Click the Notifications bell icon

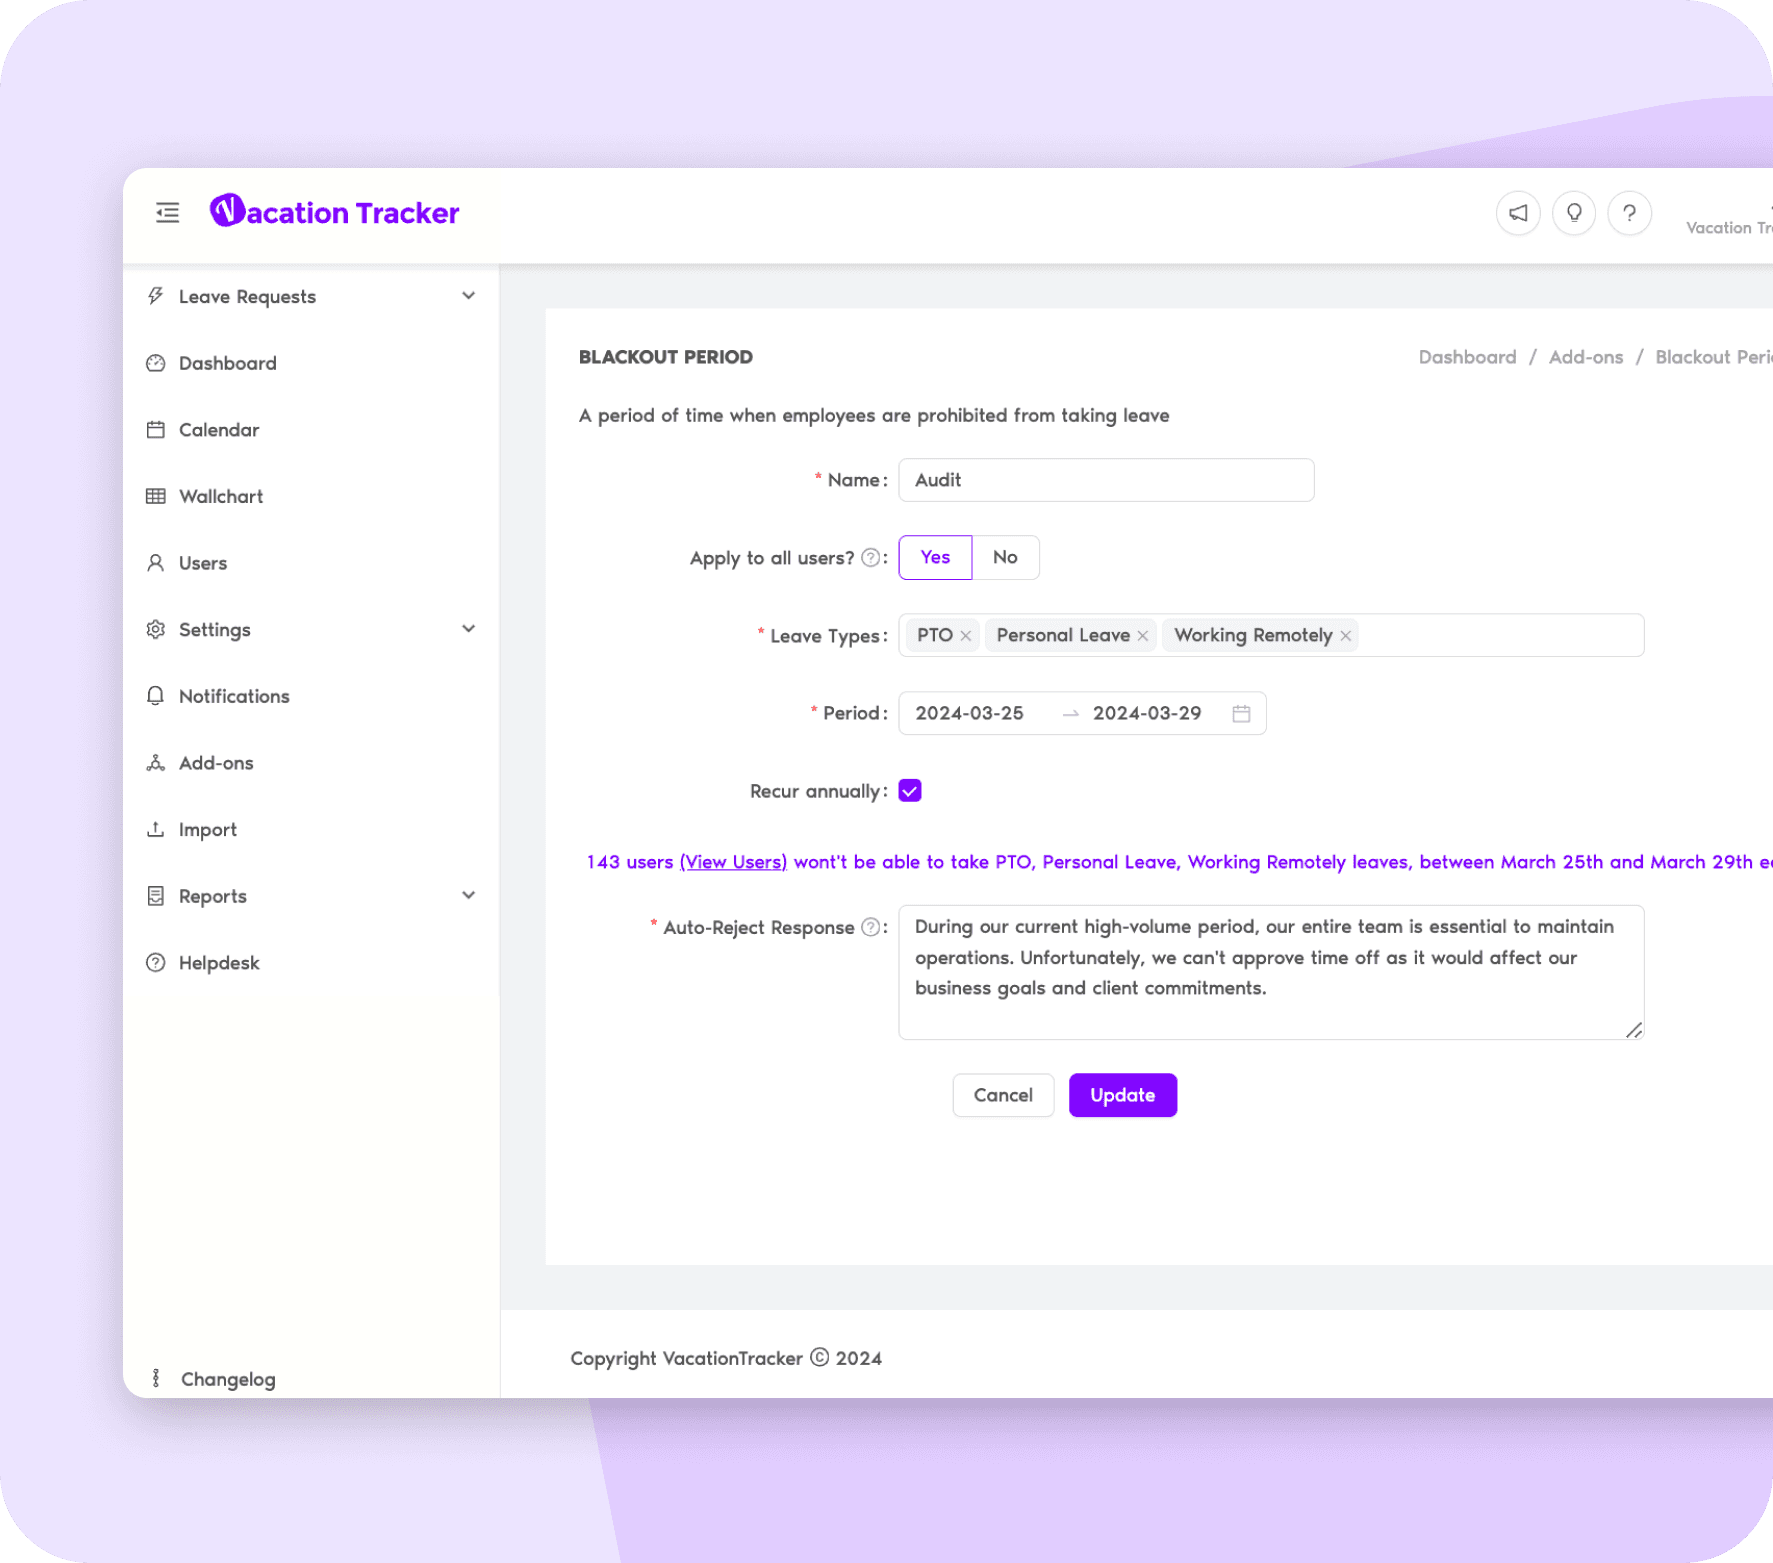pos(155,696)
